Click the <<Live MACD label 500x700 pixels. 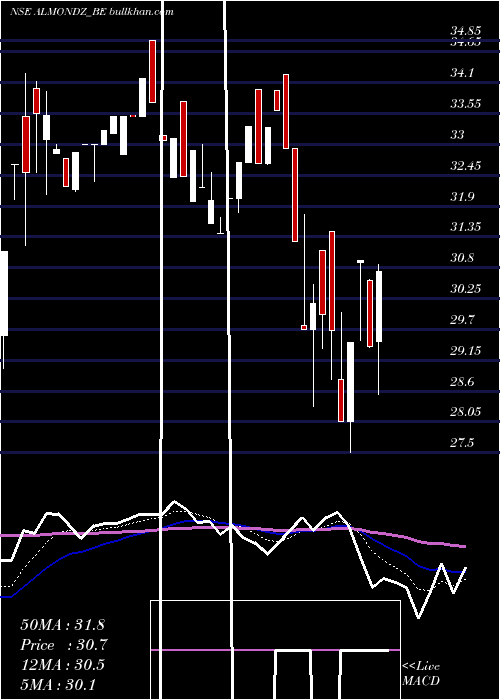coord(421,673)
